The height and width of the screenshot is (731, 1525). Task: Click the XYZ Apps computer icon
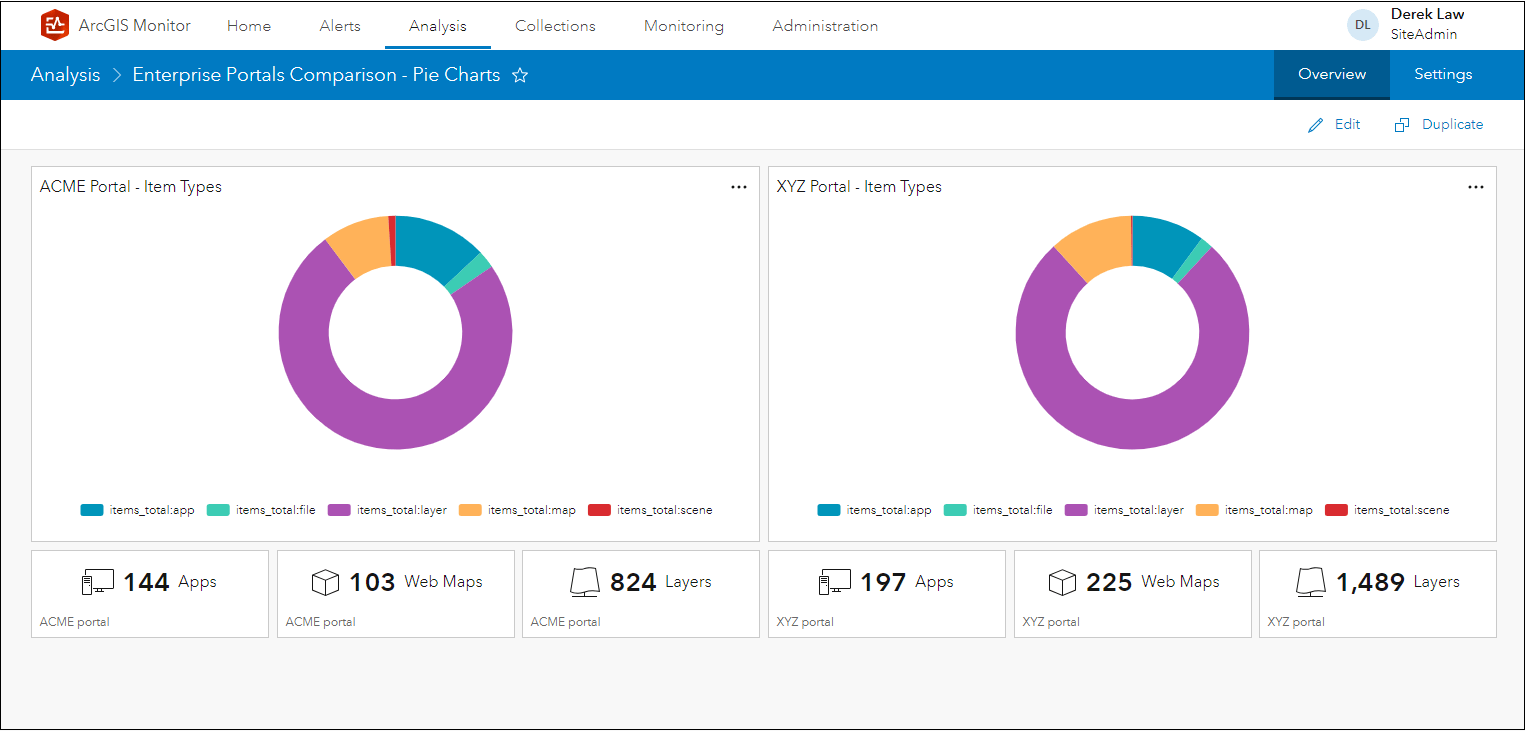click(835, 582)
